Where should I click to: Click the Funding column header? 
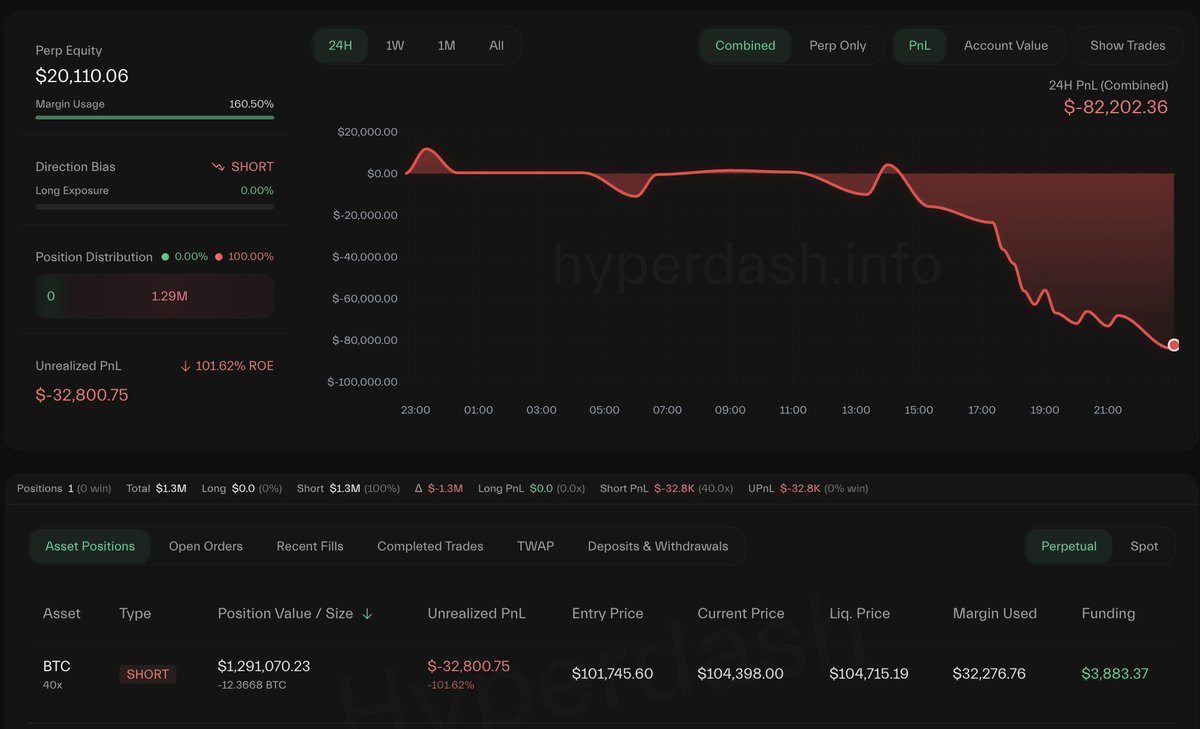(x=1108, y=613)
